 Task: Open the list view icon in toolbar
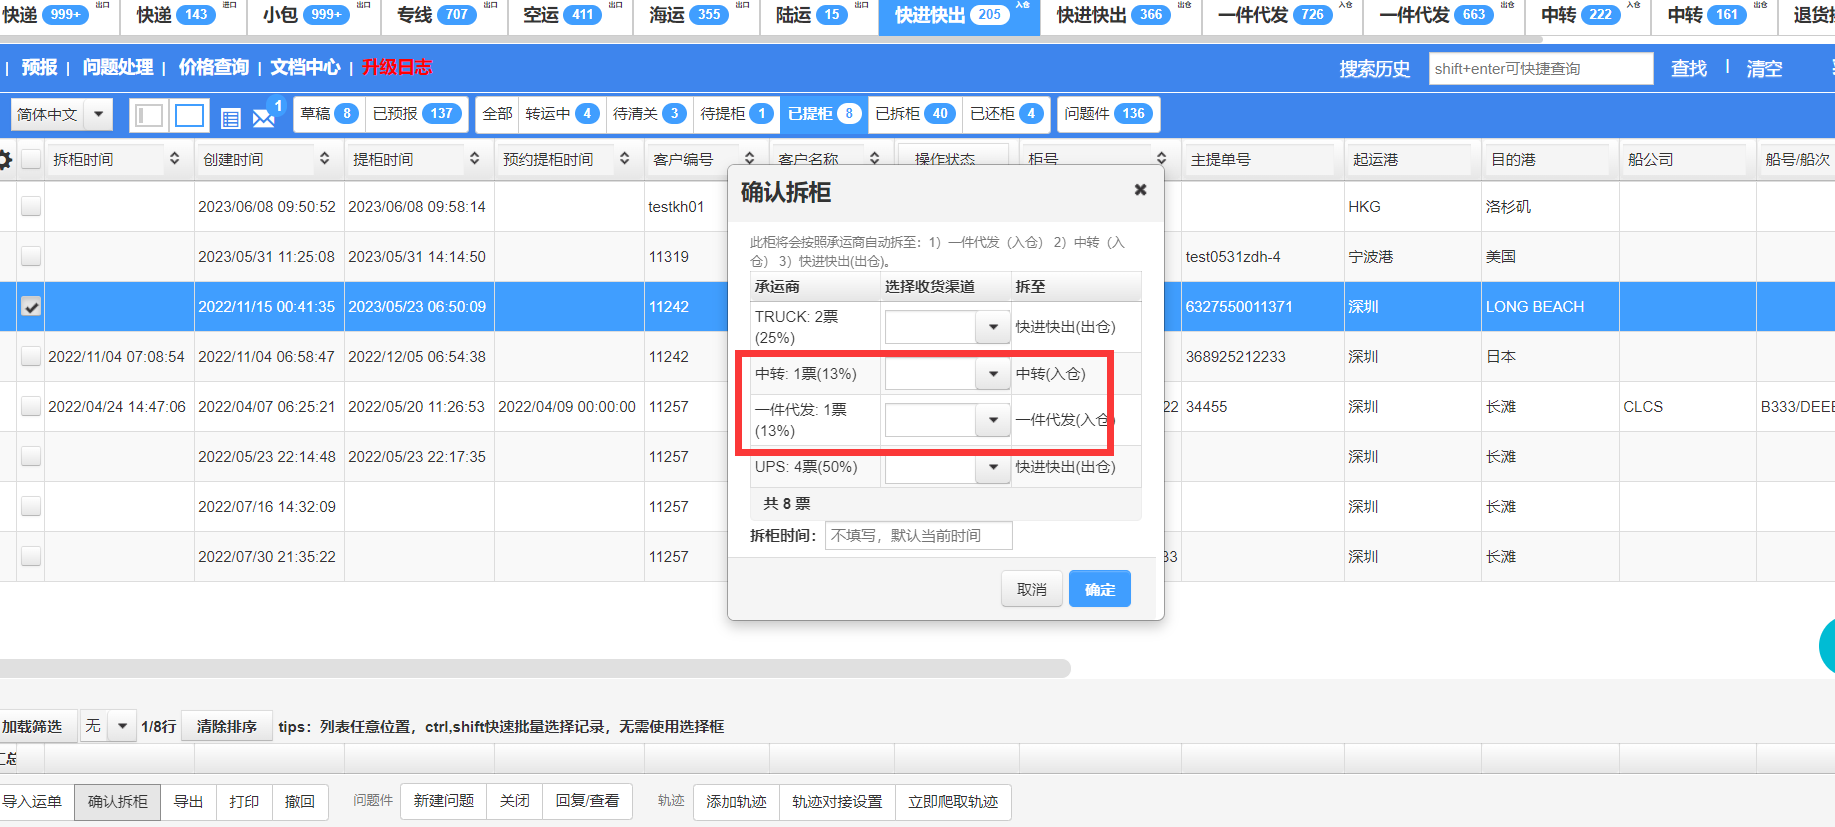click(230, 118)
